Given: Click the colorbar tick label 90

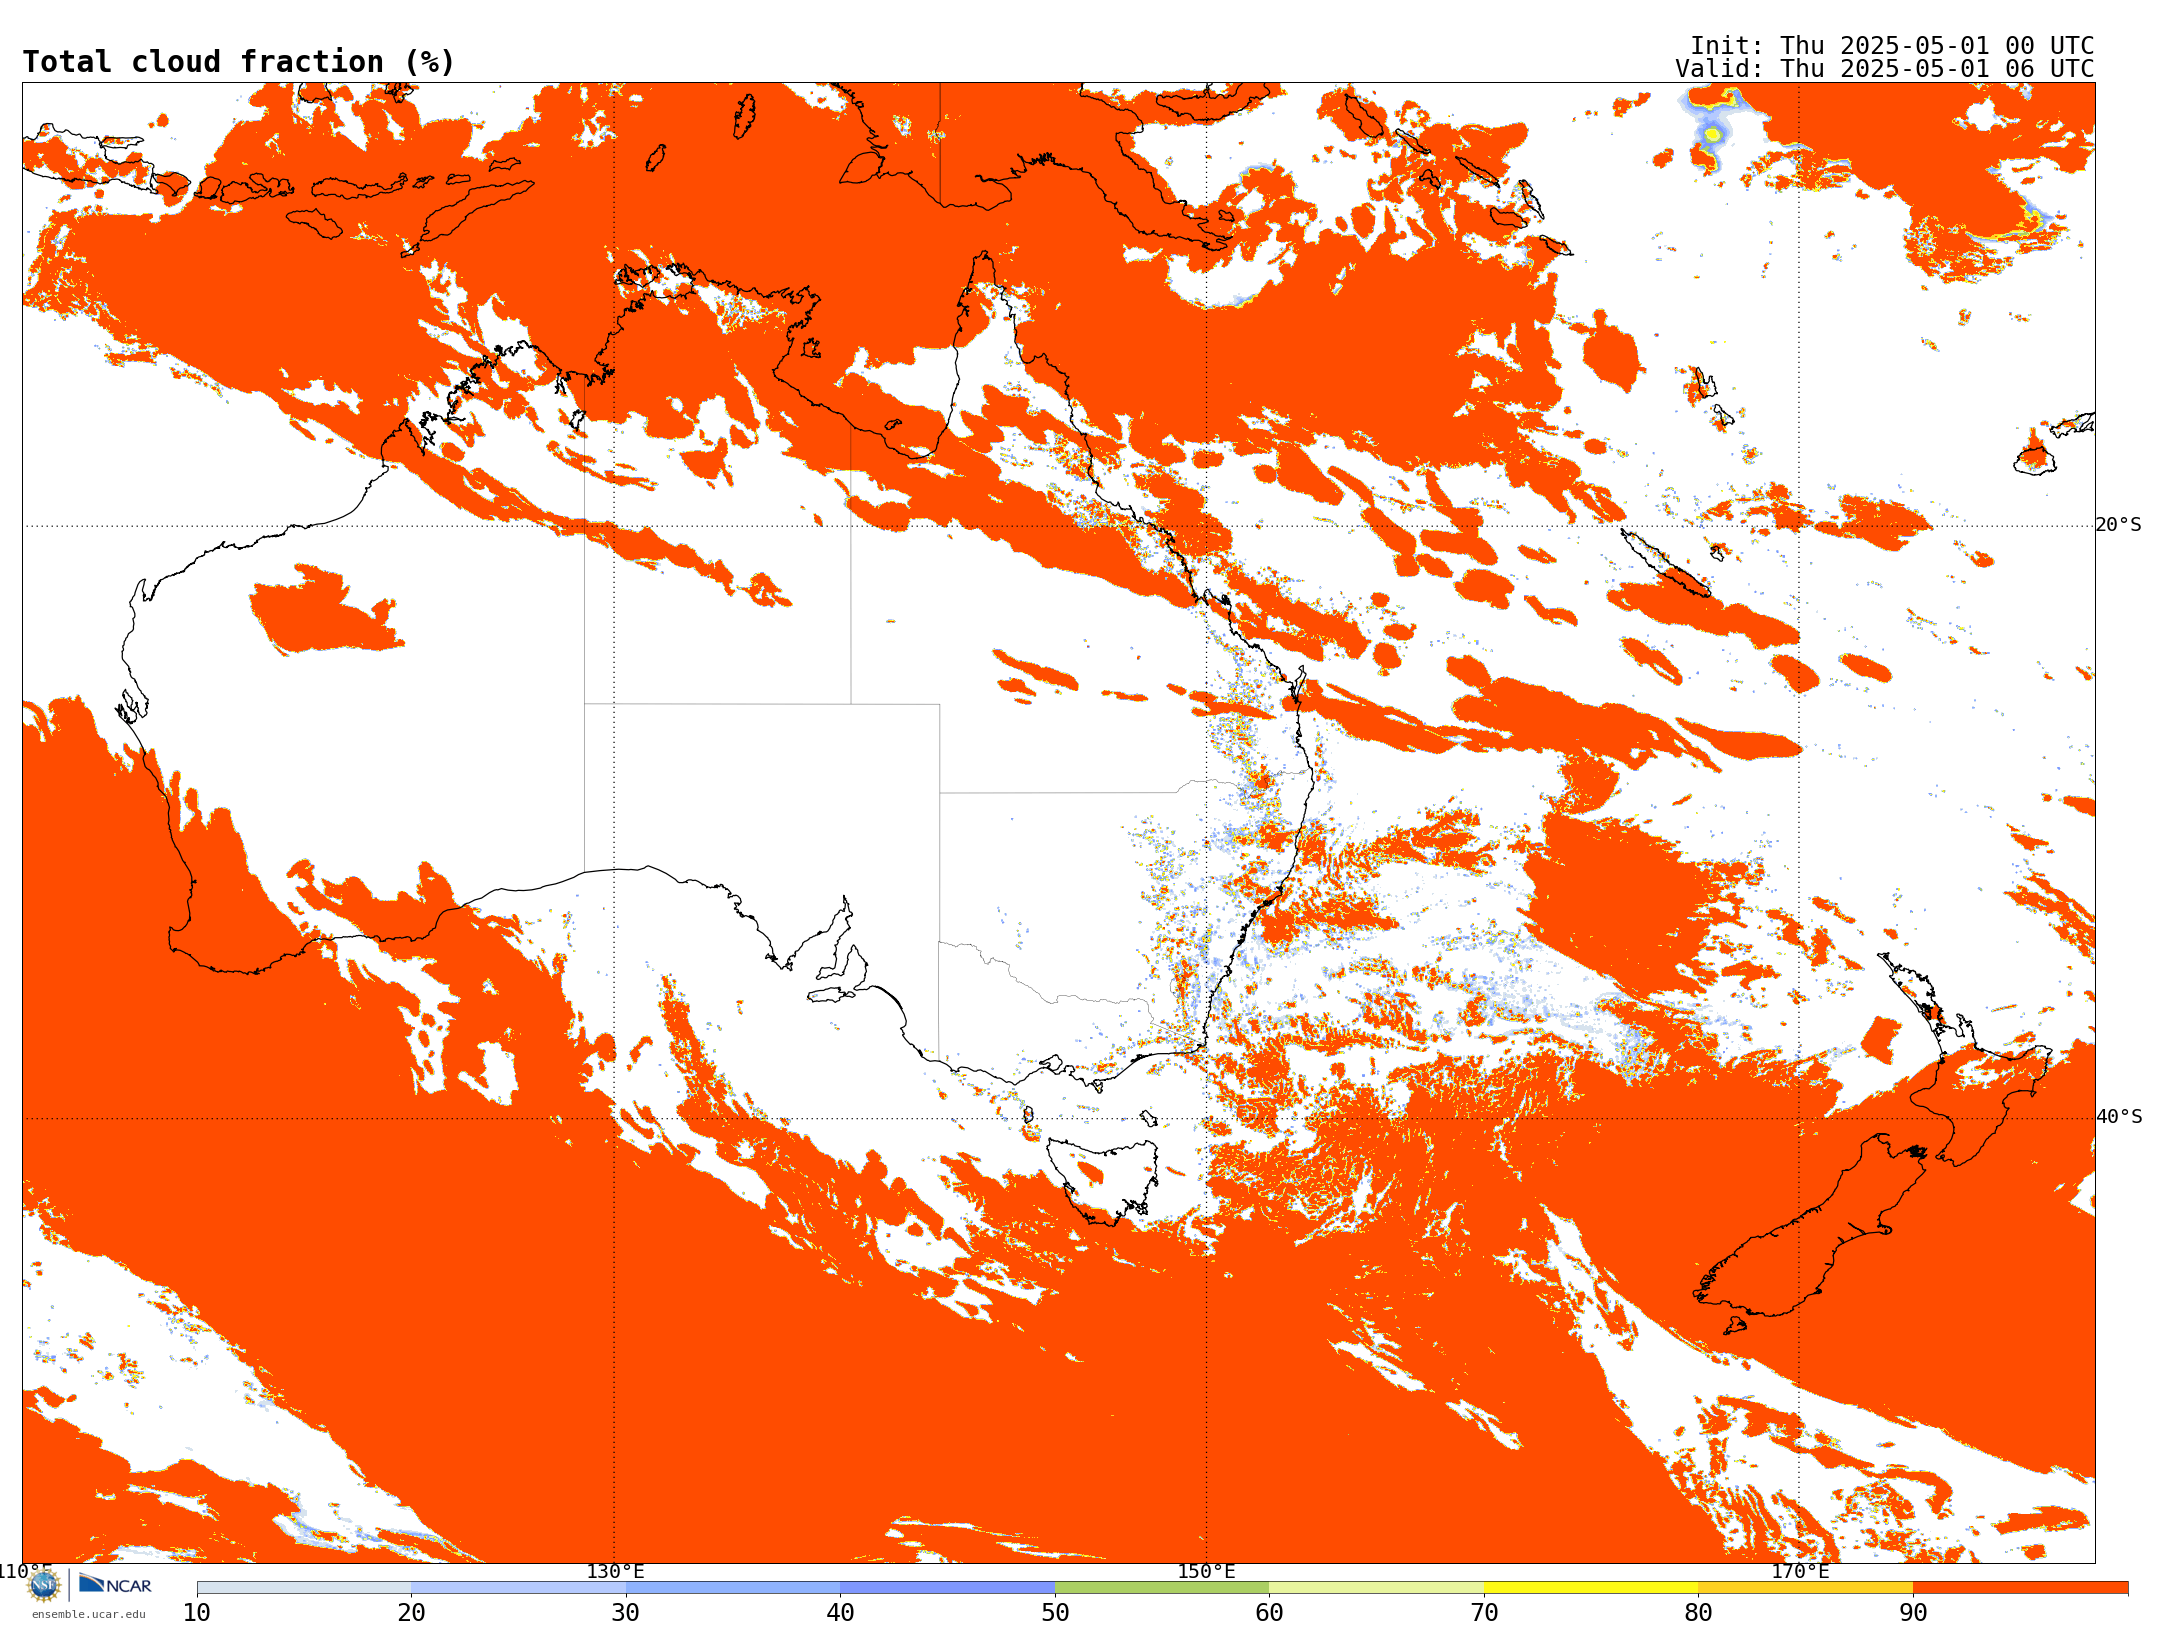Looking at the screenshot, I should [x=1913, y=1612].
